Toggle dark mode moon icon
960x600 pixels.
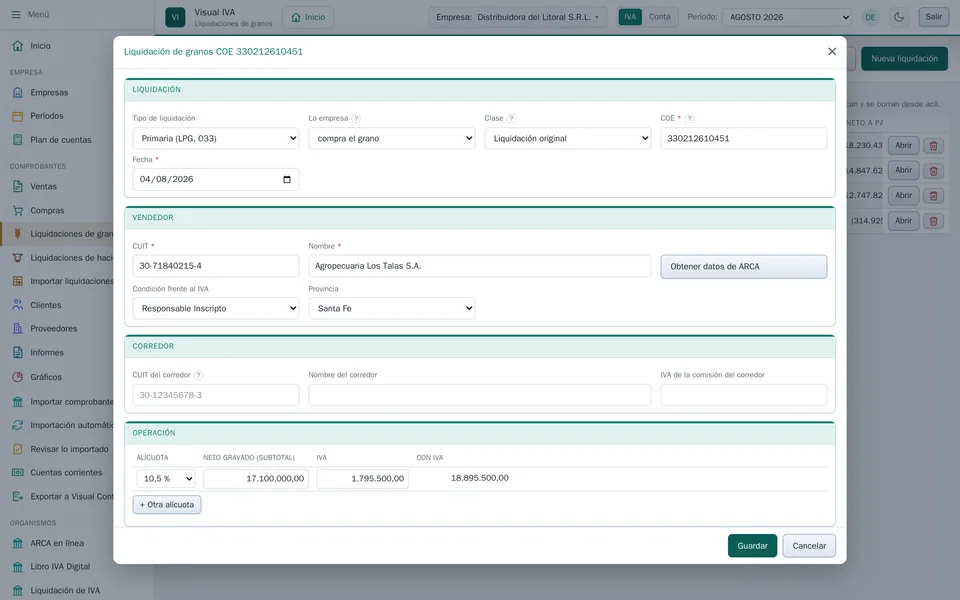coord(899,17)
